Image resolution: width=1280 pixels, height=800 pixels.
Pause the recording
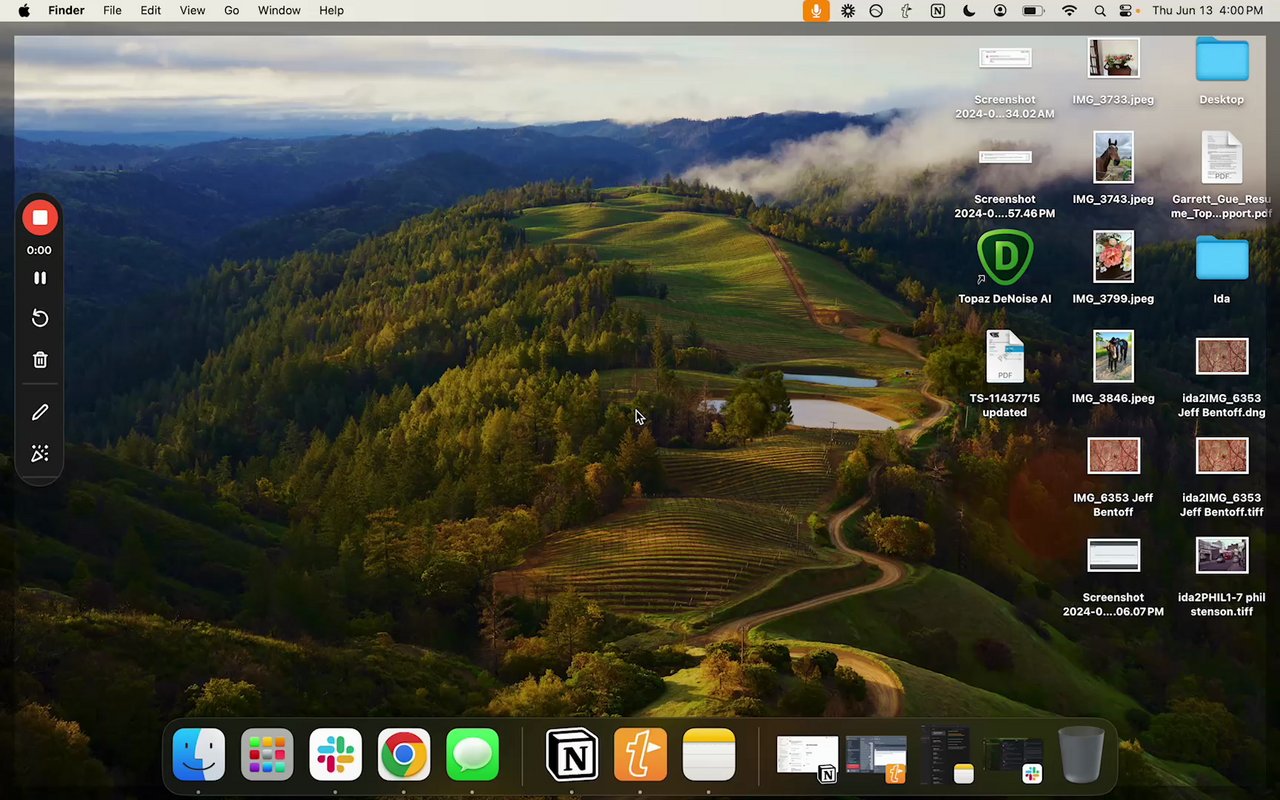[x=40, y=278]
